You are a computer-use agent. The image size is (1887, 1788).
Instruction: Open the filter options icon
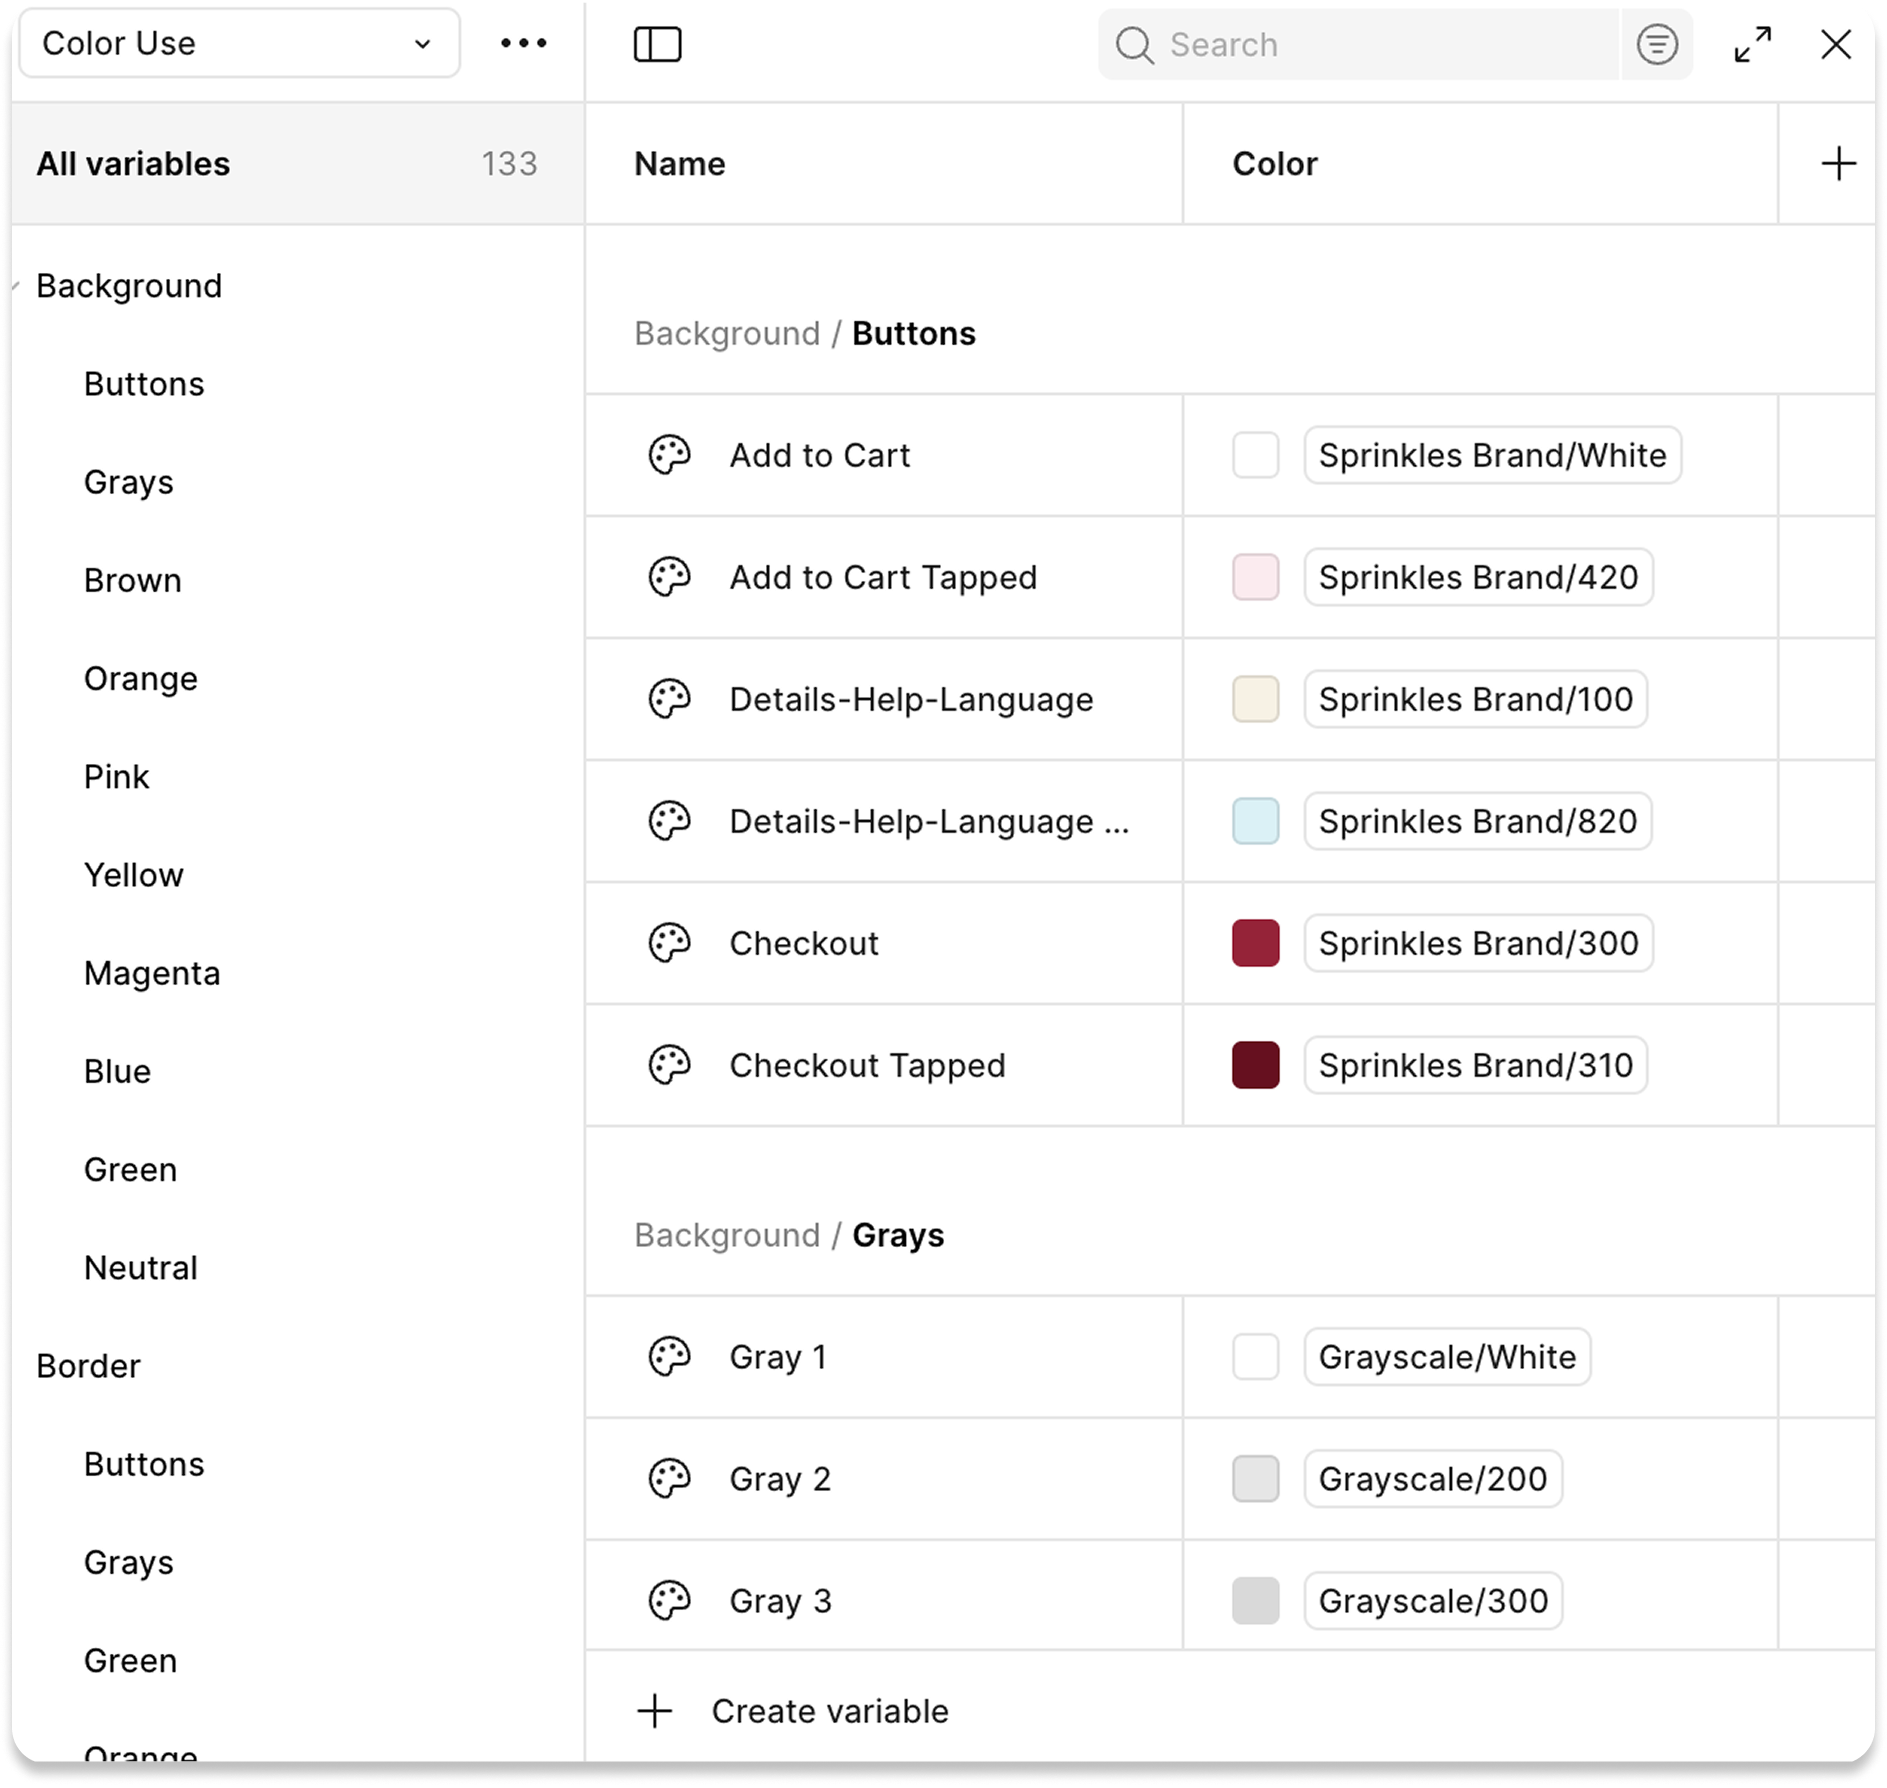coord(1656,44)
